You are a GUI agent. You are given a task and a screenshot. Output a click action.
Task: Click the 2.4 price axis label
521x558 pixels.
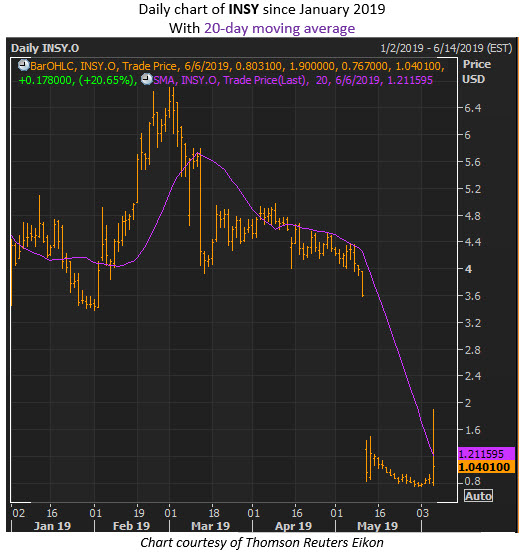[473, 376]
